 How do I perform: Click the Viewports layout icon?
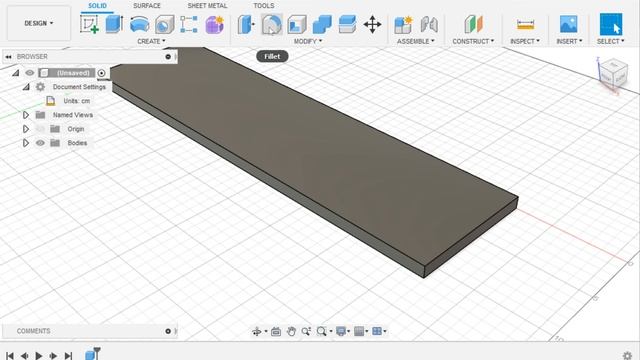coord(377,331)
